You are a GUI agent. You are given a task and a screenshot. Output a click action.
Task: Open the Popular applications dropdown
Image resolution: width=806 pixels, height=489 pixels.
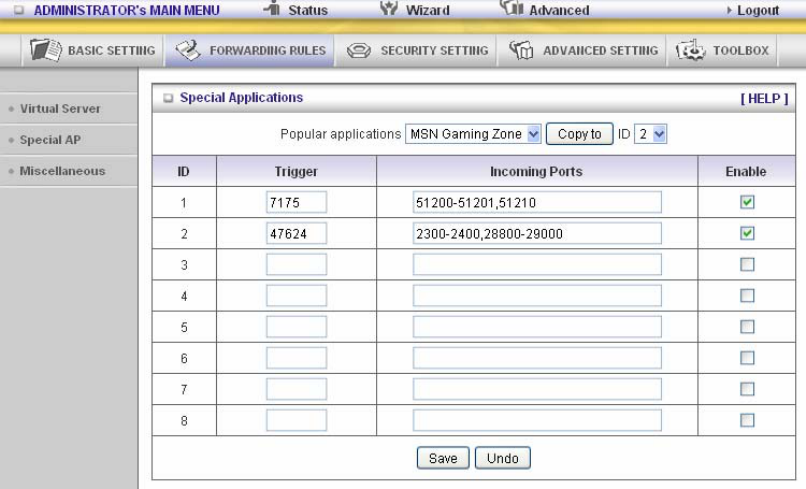pos(473,134)
